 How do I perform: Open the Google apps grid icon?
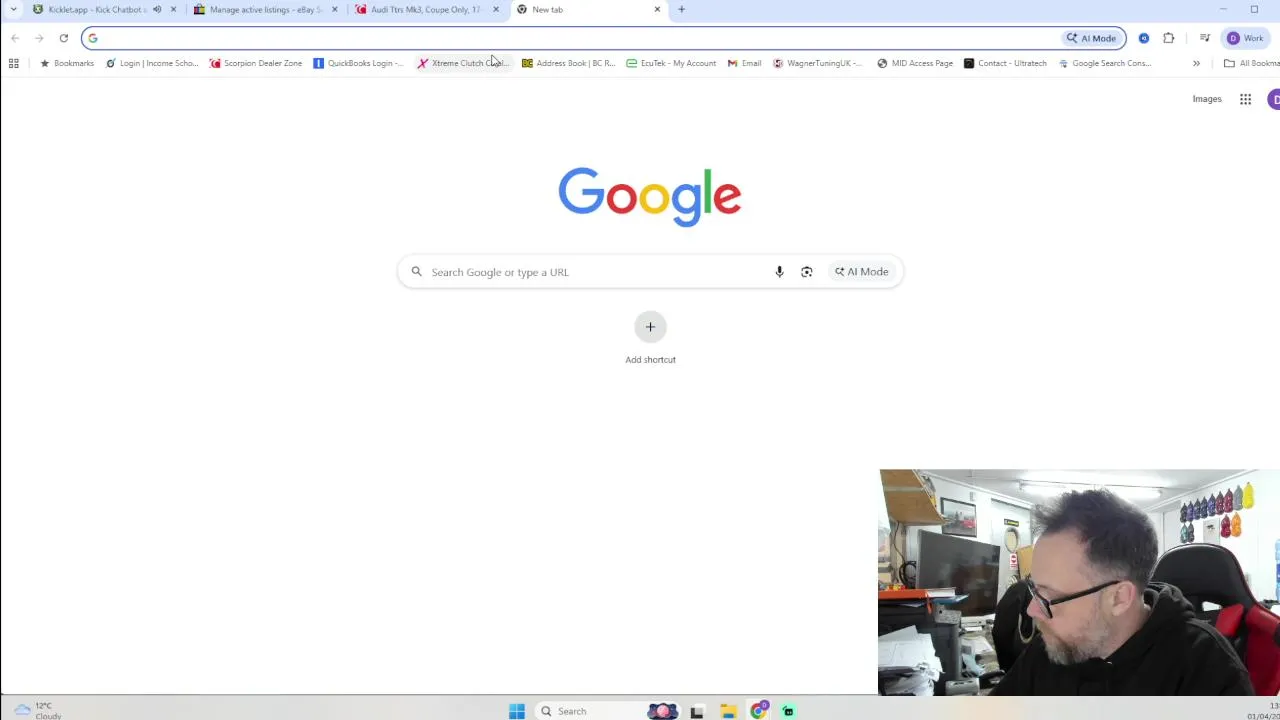(1245, 99)
